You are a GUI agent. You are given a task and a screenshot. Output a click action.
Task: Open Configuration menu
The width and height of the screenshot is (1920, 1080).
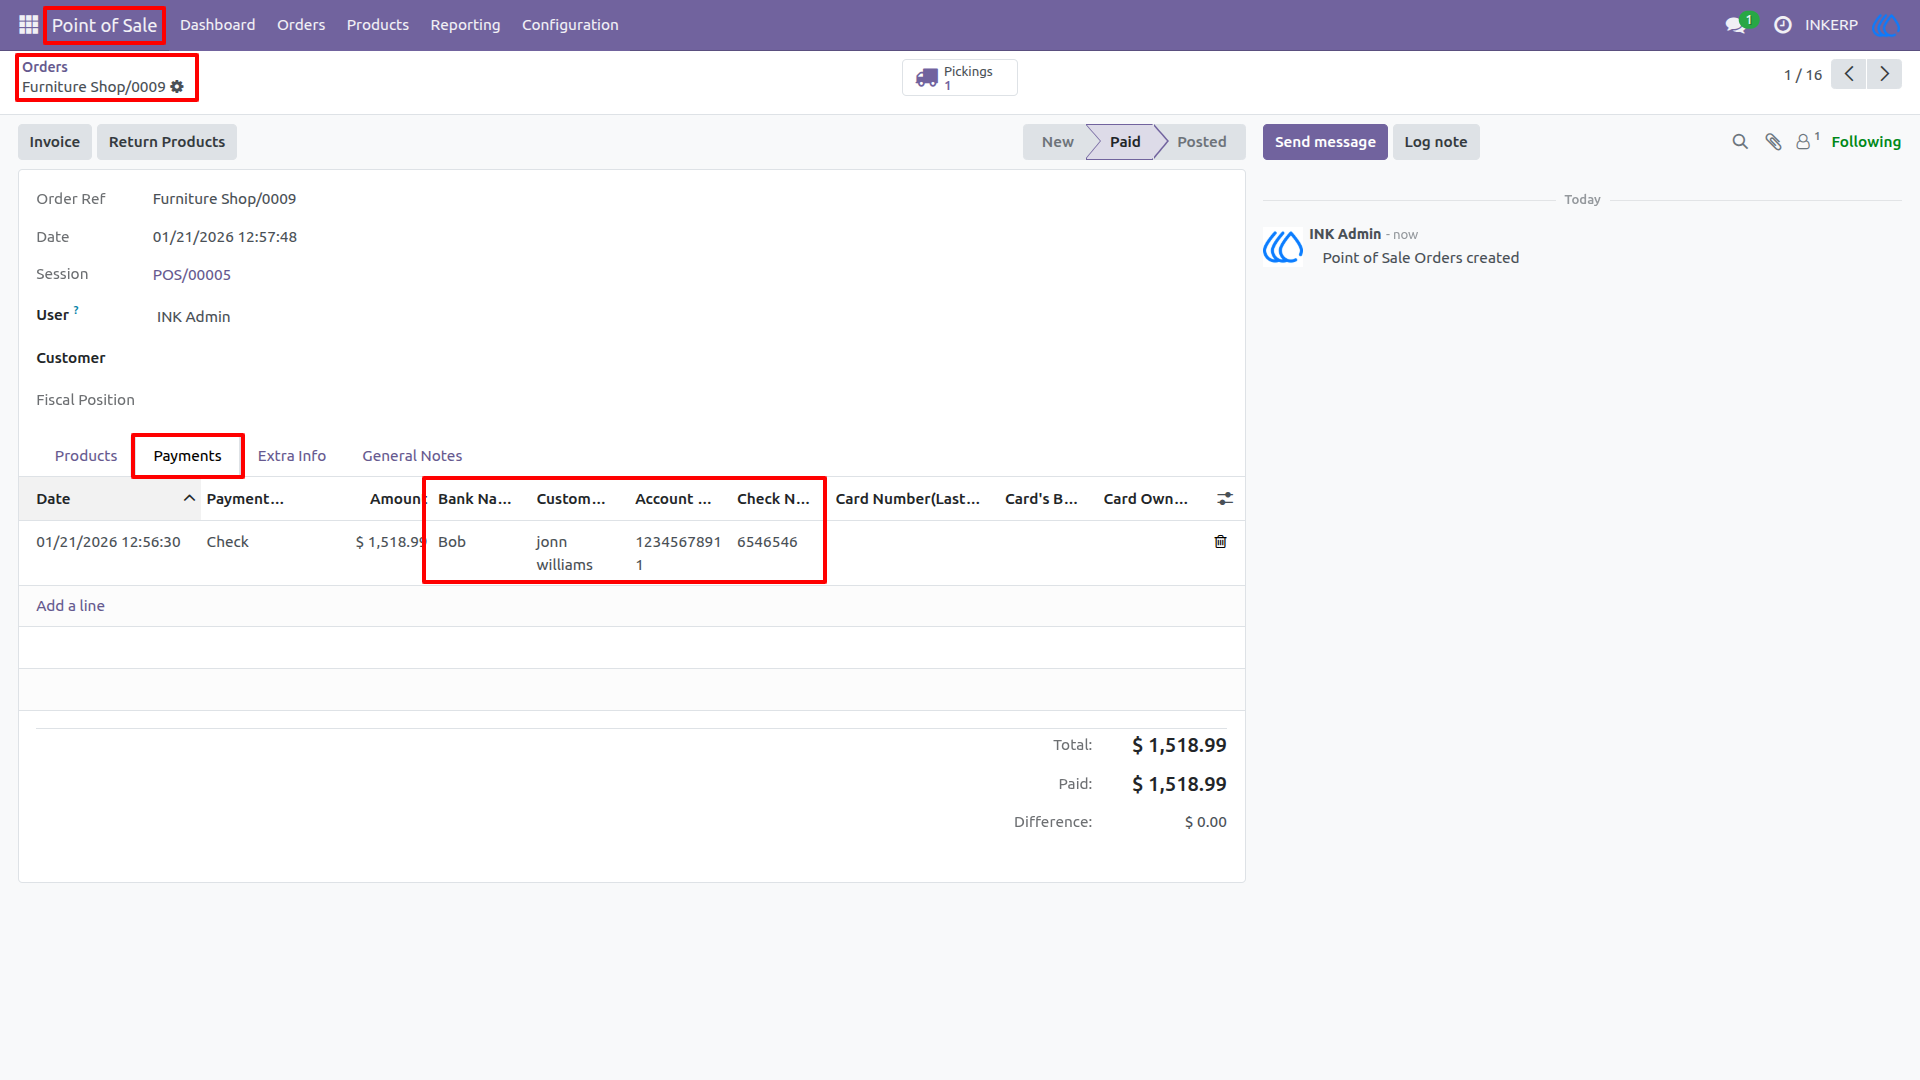point(570,25)
